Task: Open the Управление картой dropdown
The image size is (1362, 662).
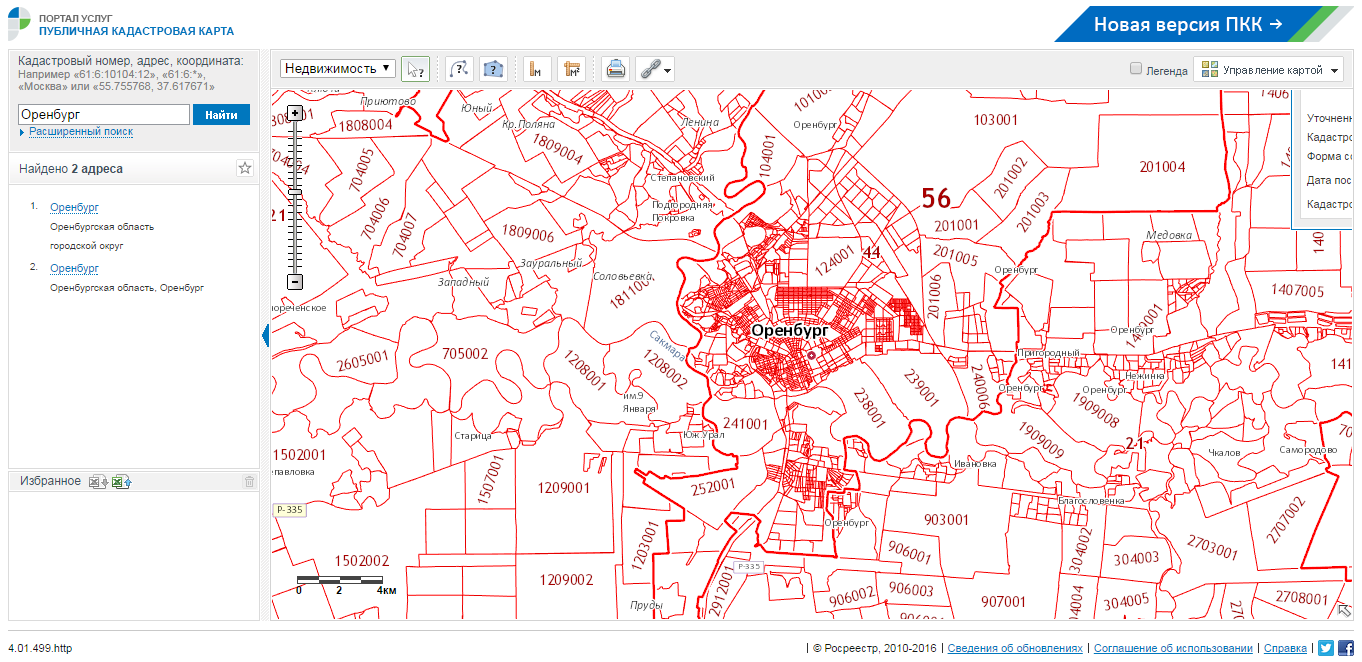Action: tap(1270, 70)
